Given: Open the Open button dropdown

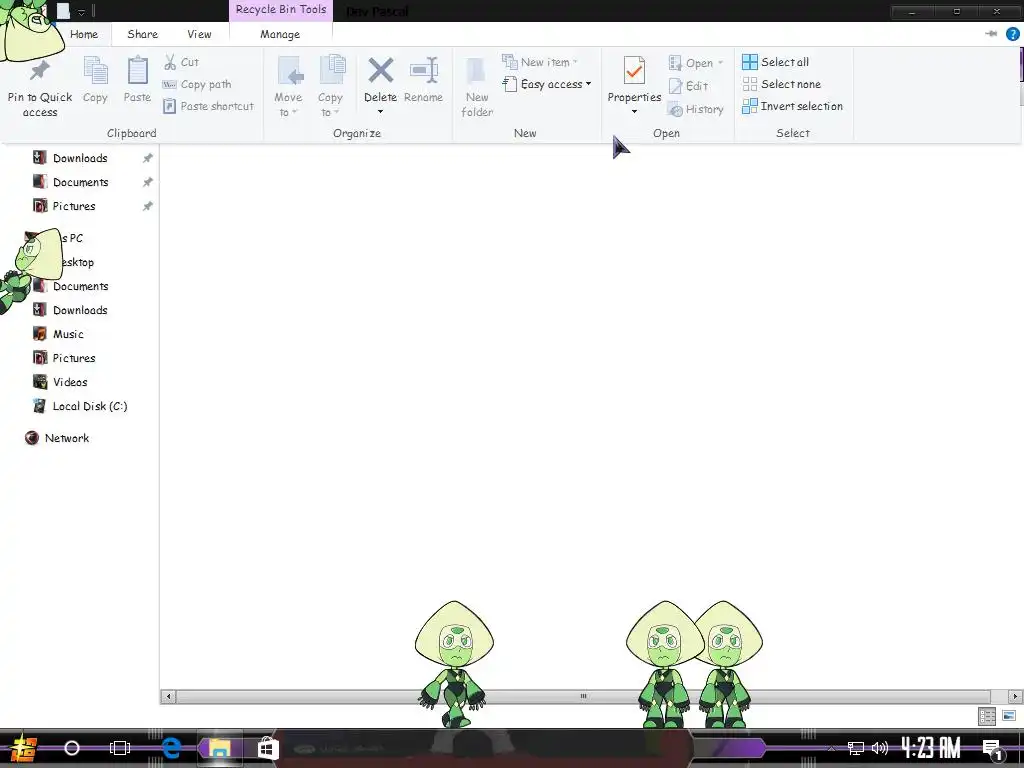Looking at the screenshot, I should click(x=696, y=63).
